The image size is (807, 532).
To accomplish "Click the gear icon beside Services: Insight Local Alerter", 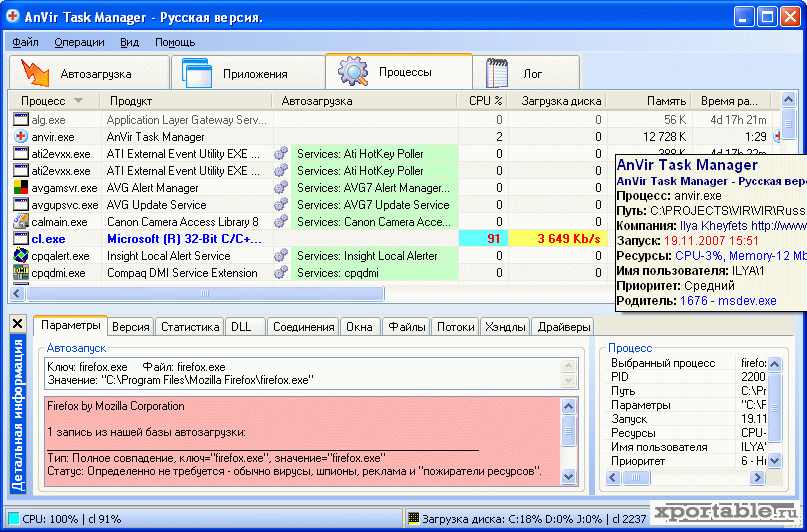I will 281,256.
